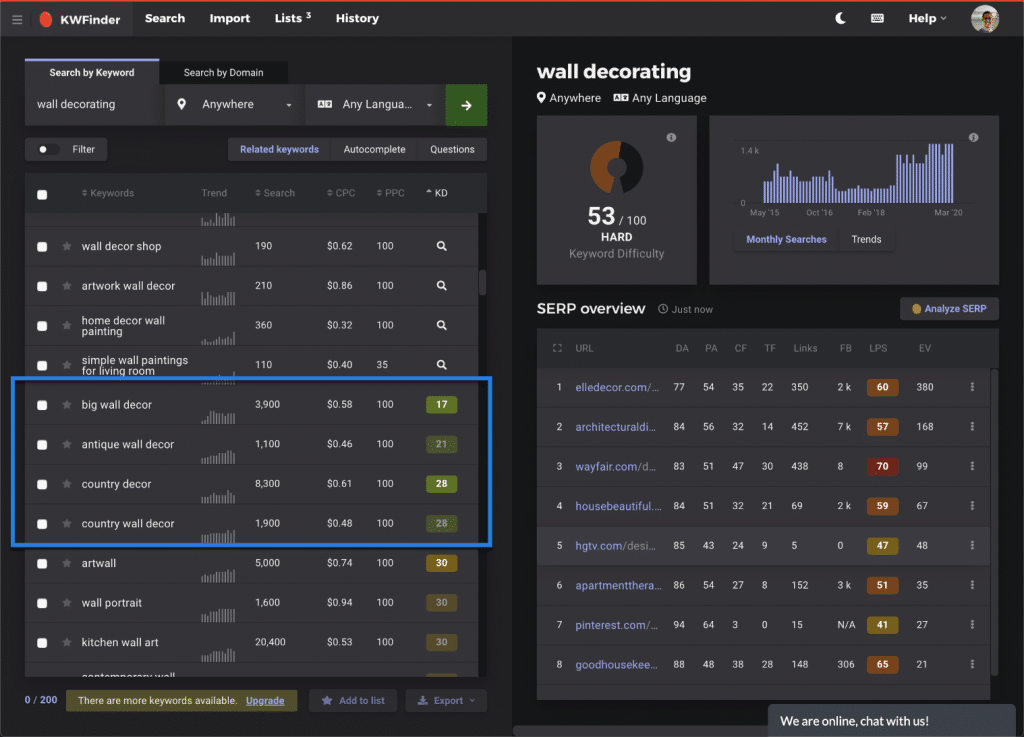Open the hamburger menu icon
1024x737 pixels.
point(17,19)
